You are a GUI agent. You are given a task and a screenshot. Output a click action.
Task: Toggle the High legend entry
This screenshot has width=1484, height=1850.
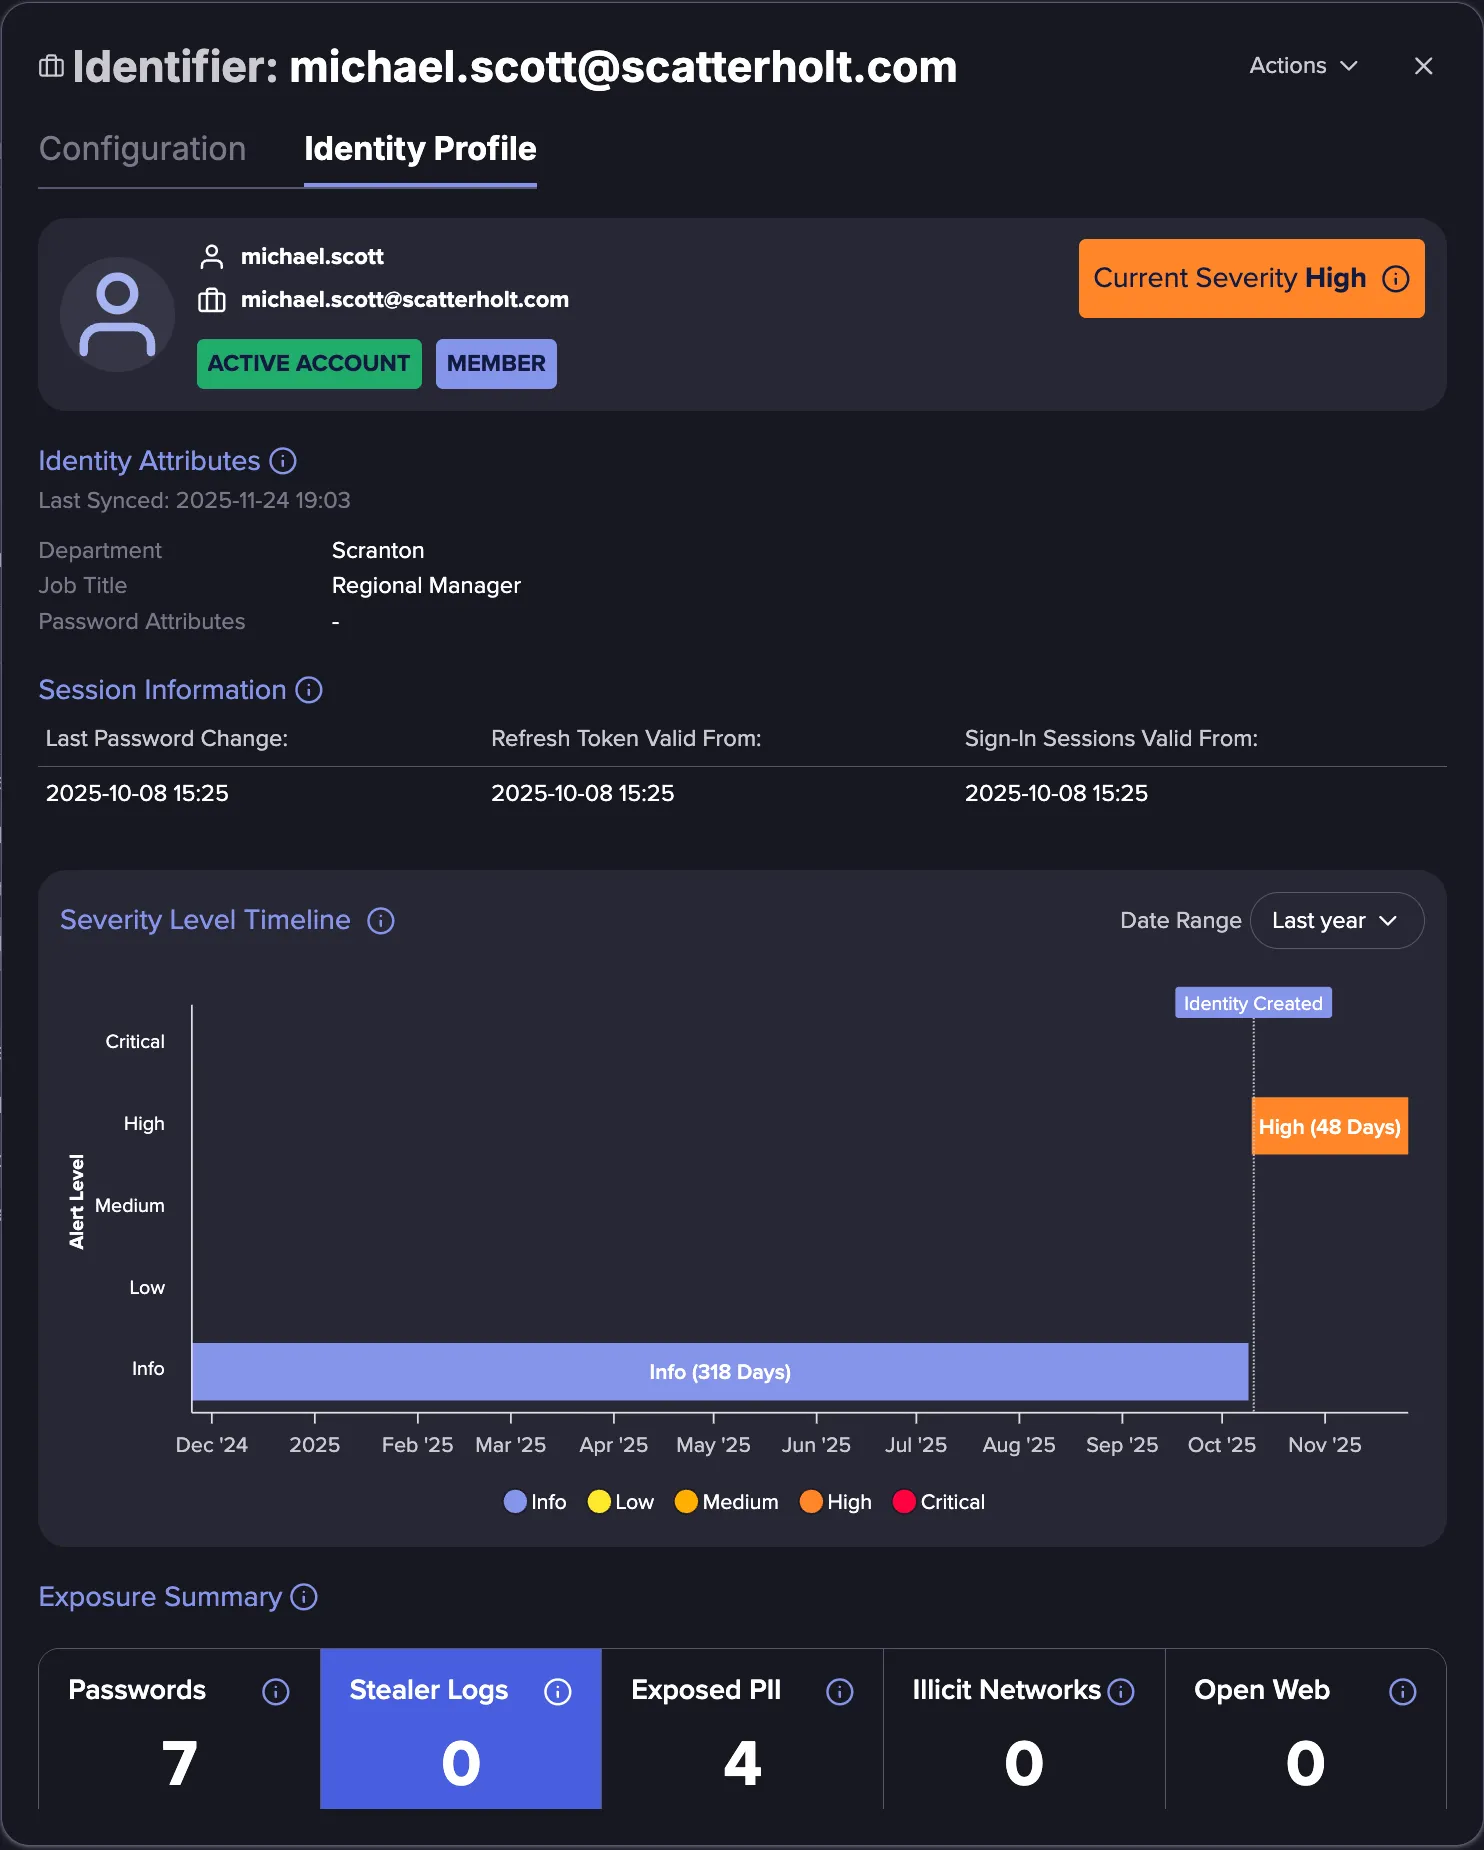pos(836,1502)
